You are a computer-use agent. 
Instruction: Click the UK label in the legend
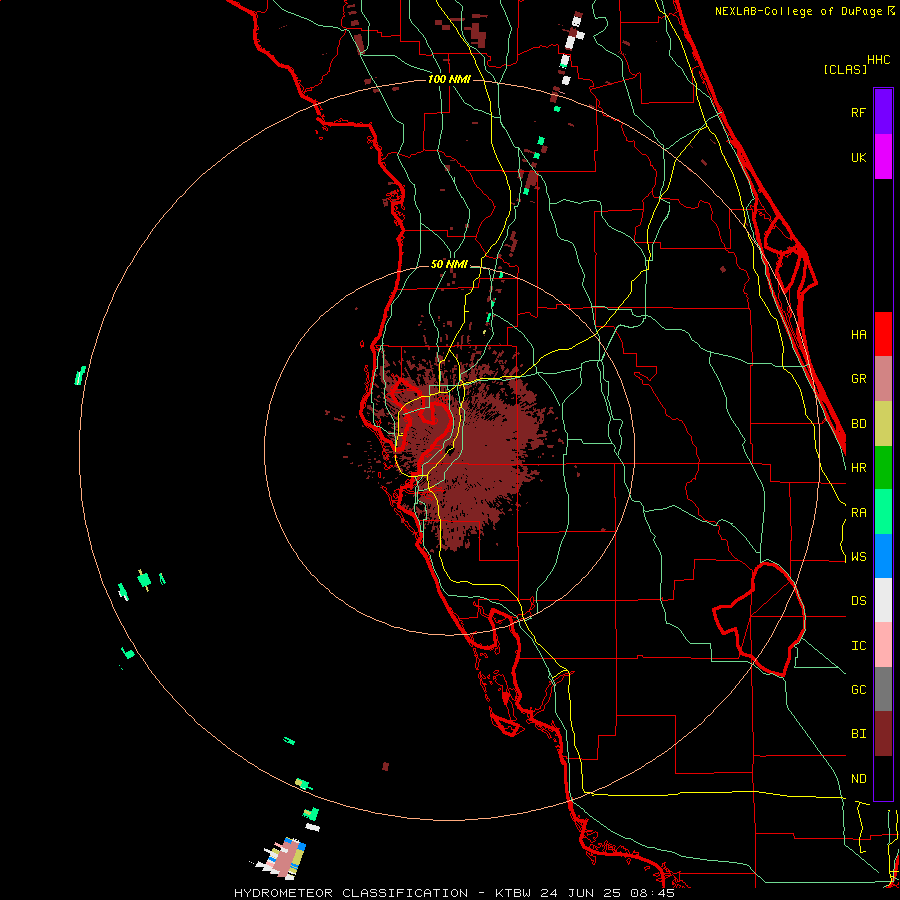858,157
